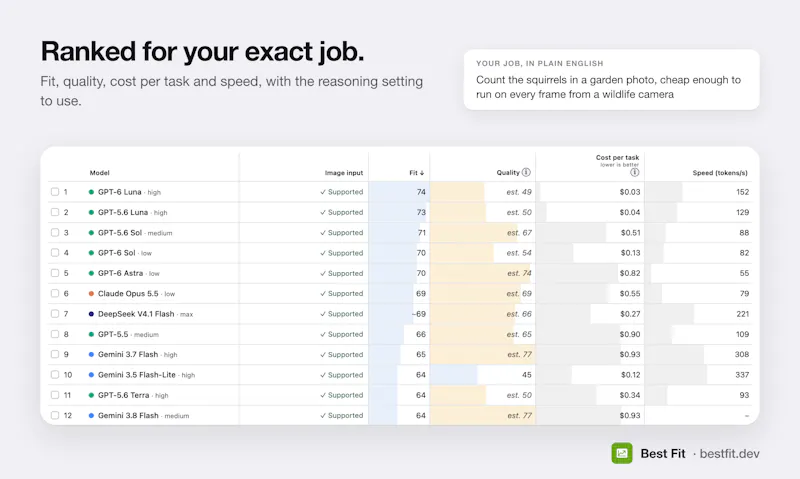Click the Cost per task column header

click(617, 158)
